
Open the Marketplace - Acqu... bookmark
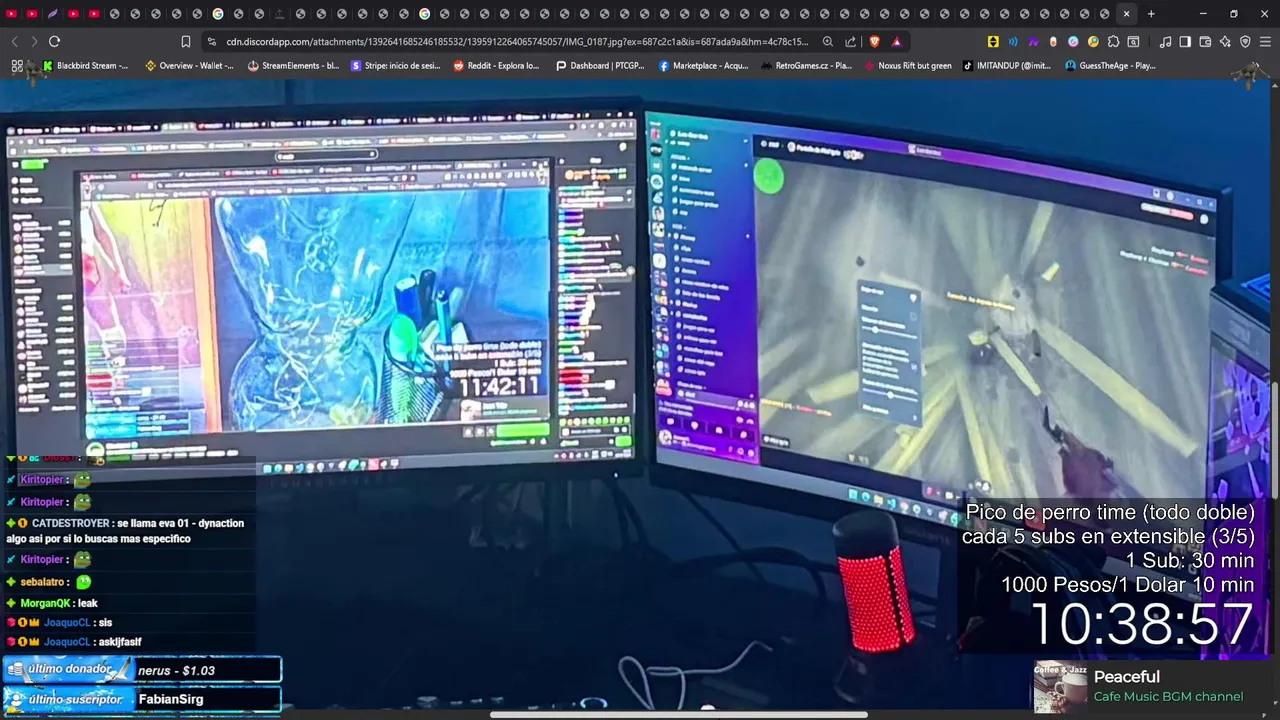coord(703,66)
